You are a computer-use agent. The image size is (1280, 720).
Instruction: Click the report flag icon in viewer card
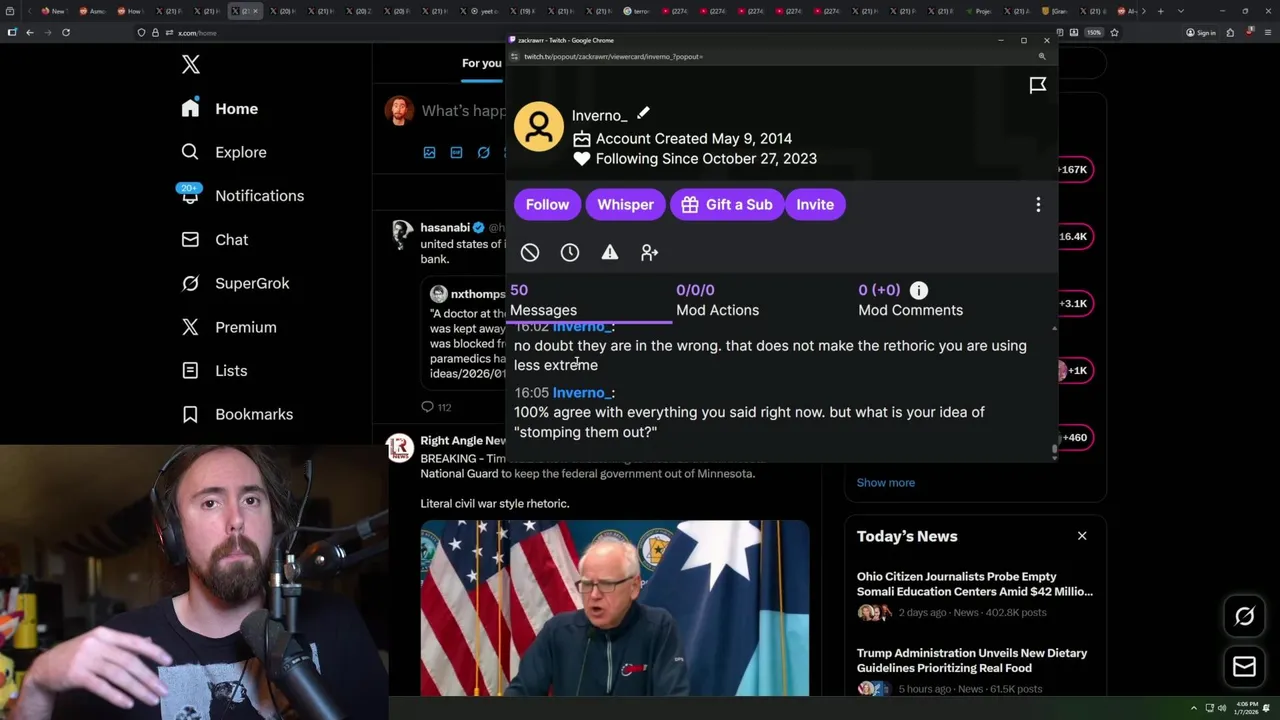click(x=1038, y=85)
